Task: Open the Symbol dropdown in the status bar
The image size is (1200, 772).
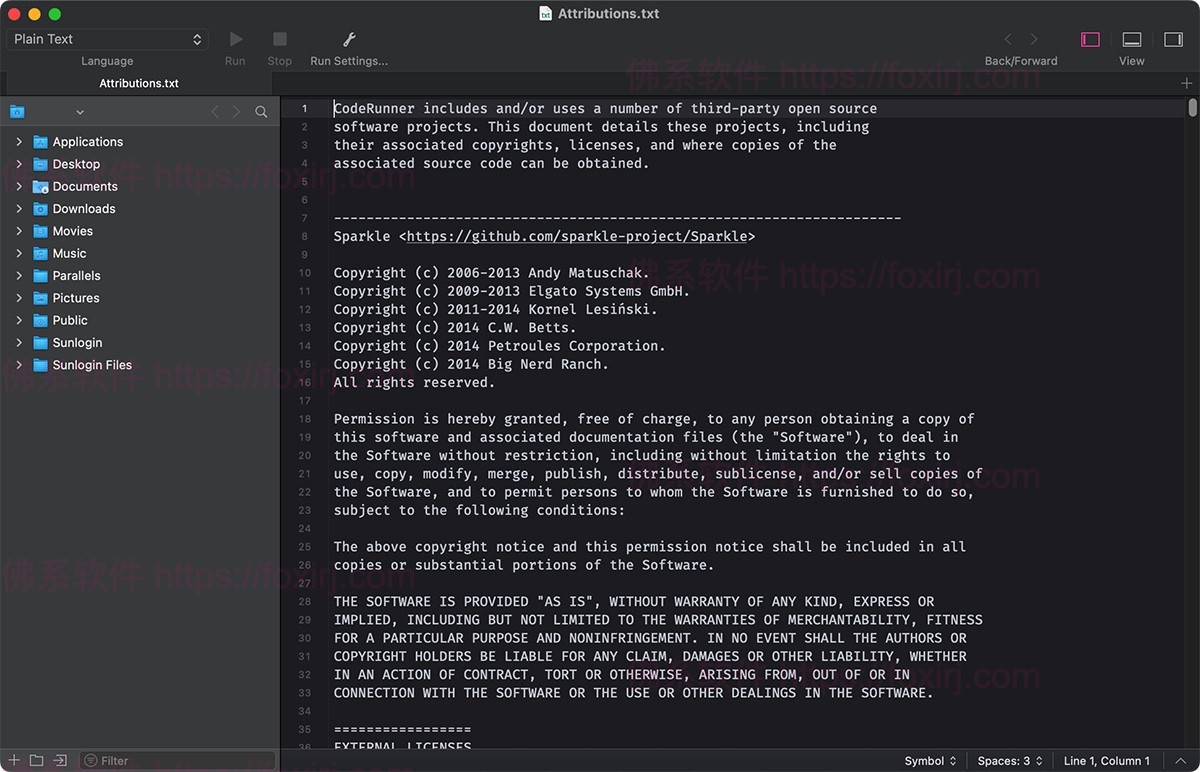Action: (928, 760)
